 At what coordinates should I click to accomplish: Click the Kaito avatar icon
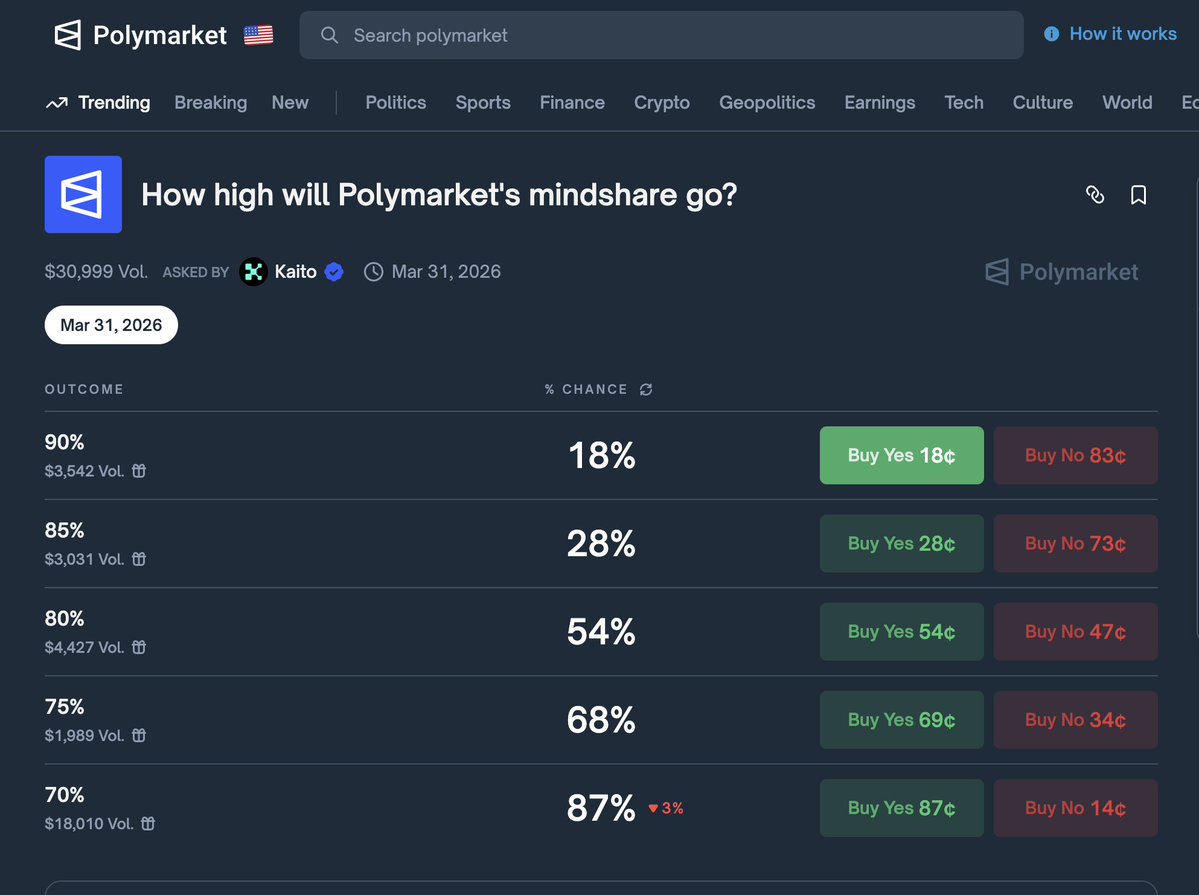coord(253,271)
